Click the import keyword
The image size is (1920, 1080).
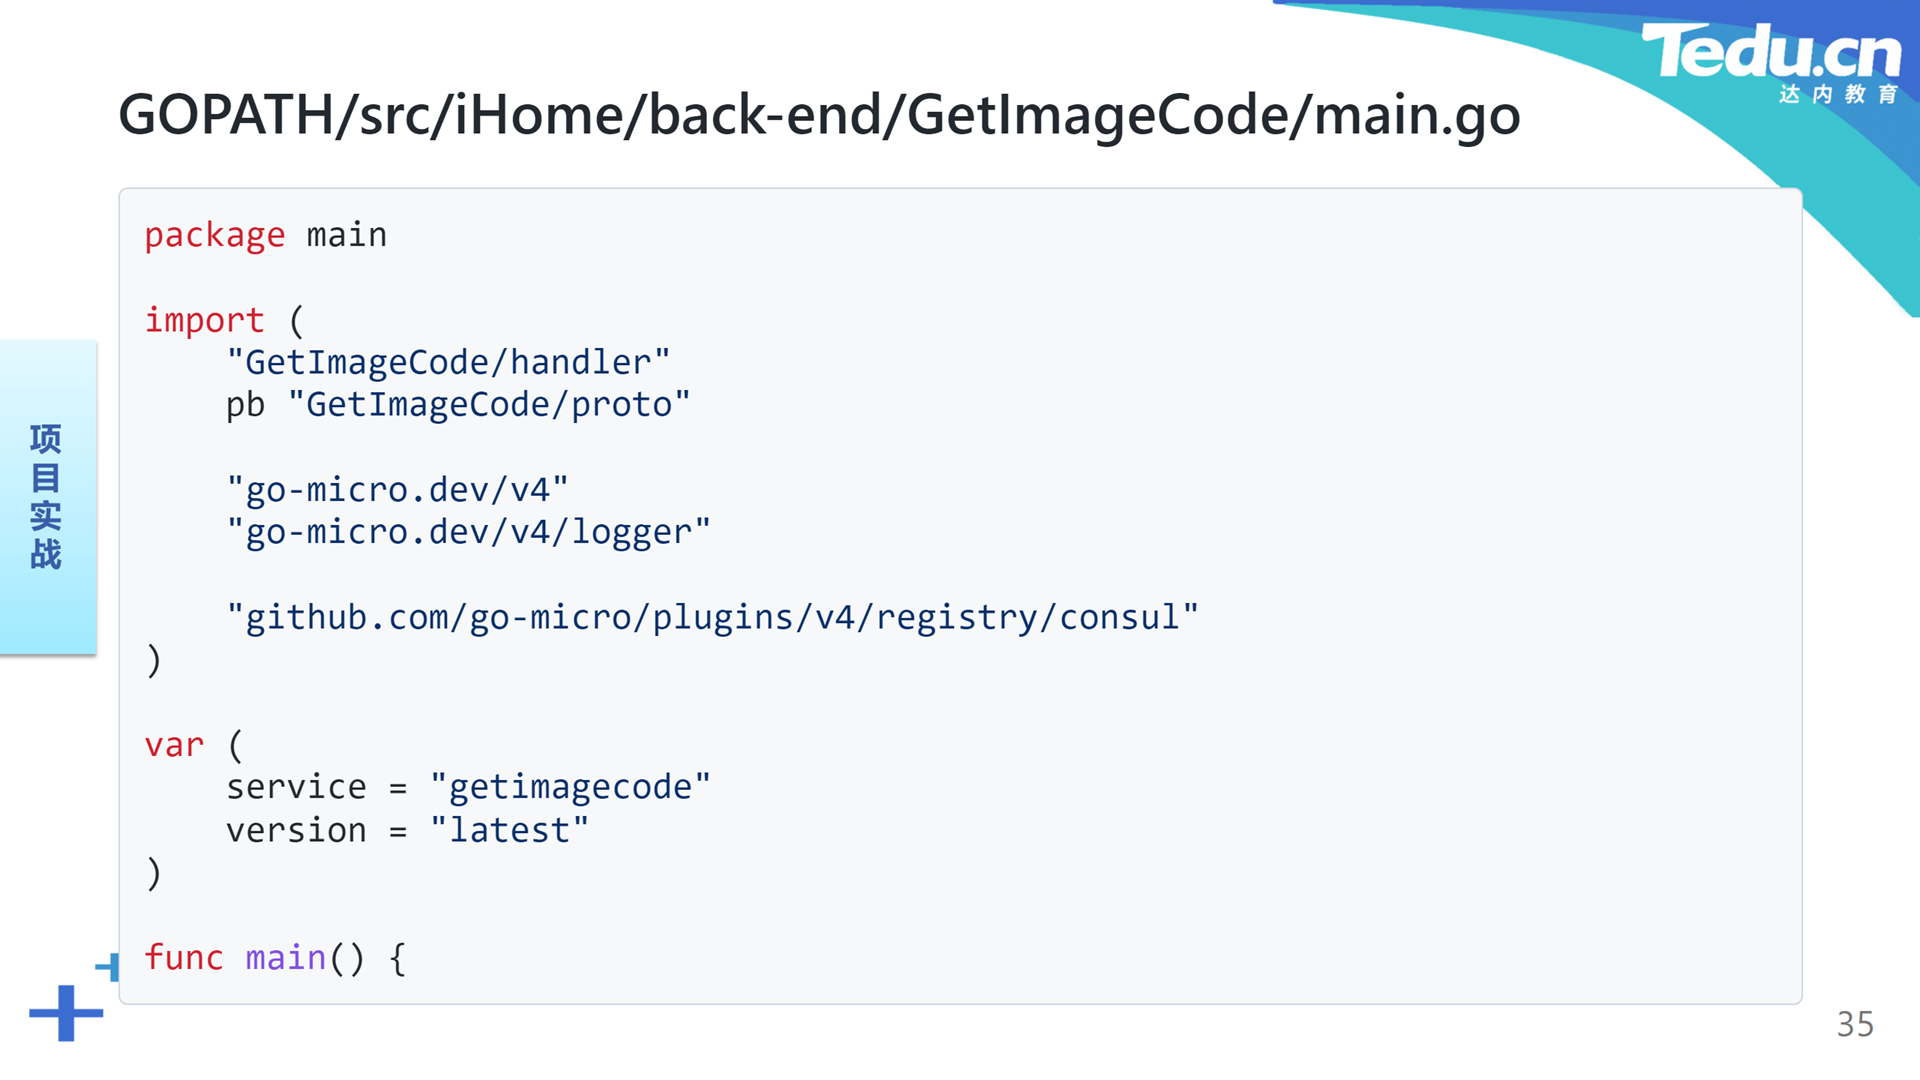[205, 320]
